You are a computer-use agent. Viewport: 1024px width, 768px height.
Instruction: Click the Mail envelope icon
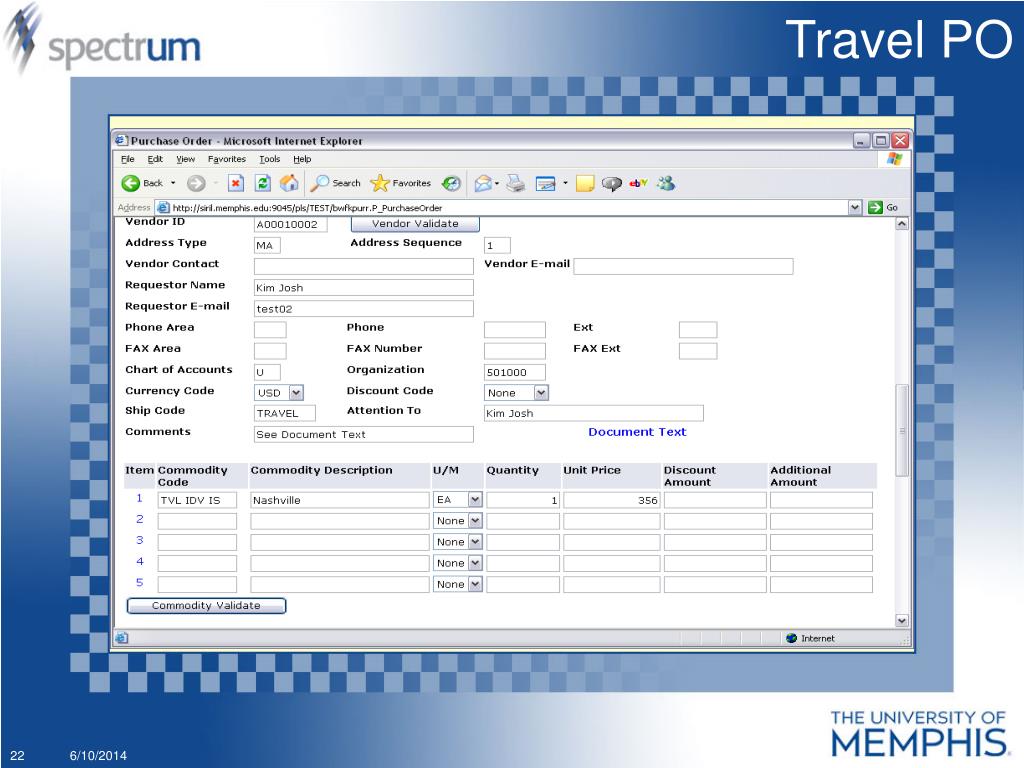tap(483, 184)
